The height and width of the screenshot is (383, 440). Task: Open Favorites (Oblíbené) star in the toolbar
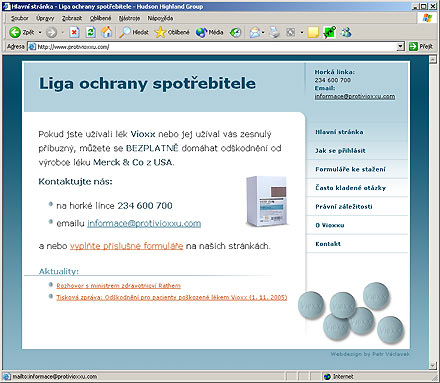172,32
